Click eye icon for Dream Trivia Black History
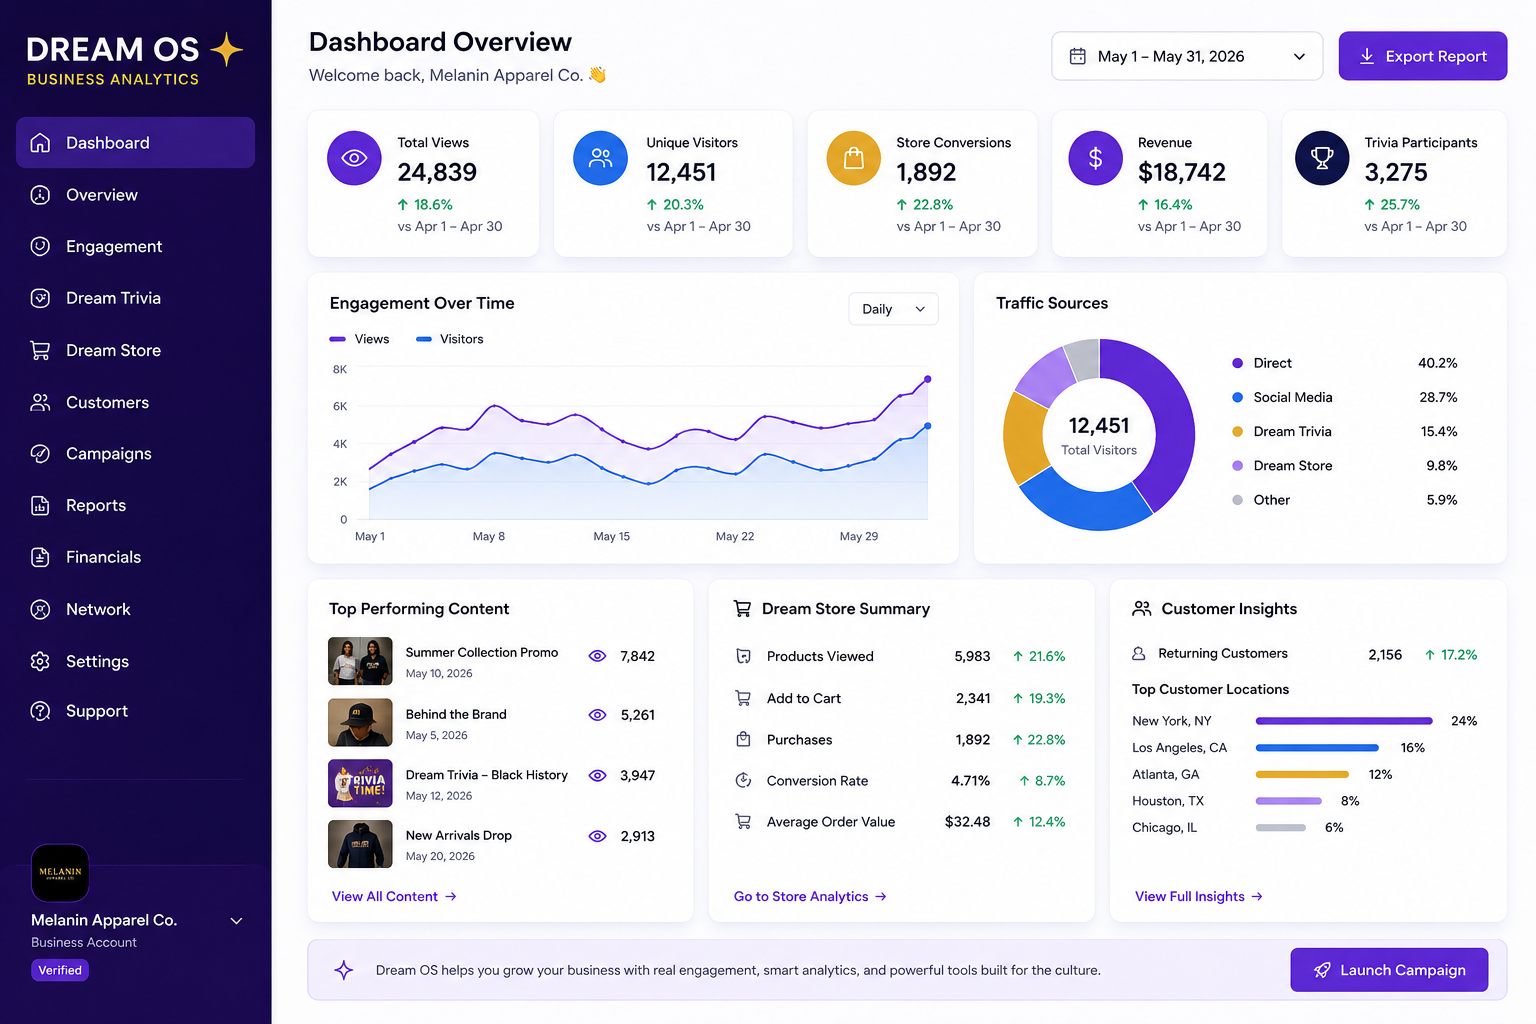 coord(597,775)
